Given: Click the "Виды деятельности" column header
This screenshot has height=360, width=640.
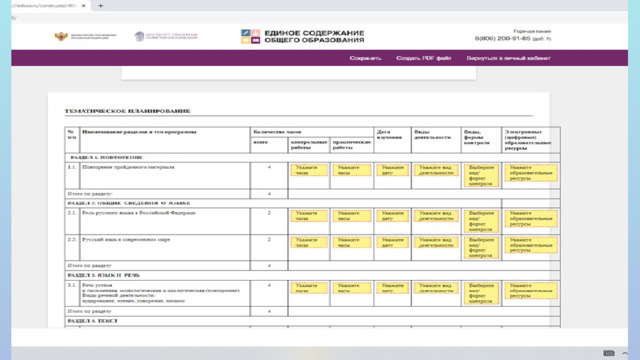Looking at the screenshot, I should coord(432,135).
